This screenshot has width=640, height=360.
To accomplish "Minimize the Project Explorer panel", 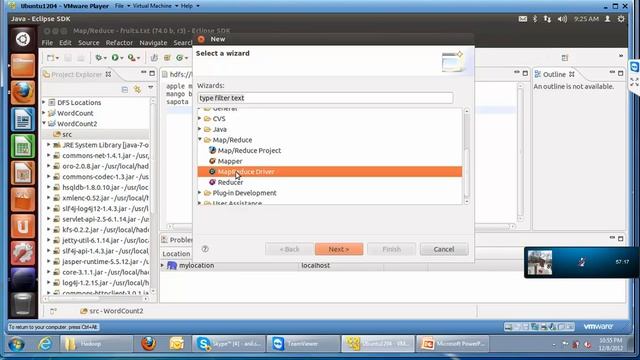I will click(143, 73).
